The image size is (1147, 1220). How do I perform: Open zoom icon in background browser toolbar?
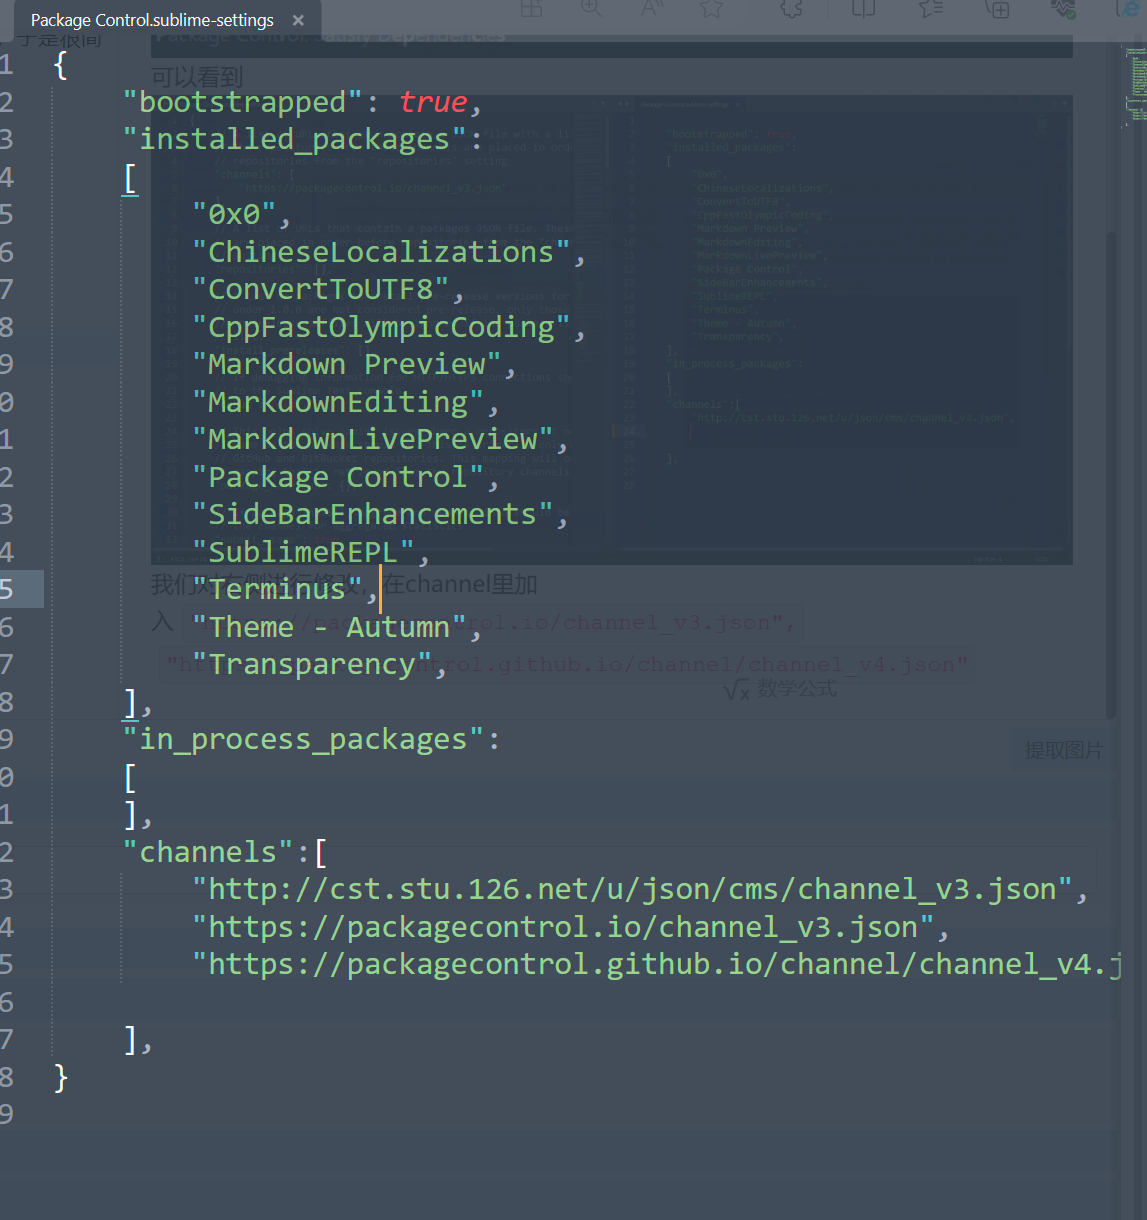(591, 8)
